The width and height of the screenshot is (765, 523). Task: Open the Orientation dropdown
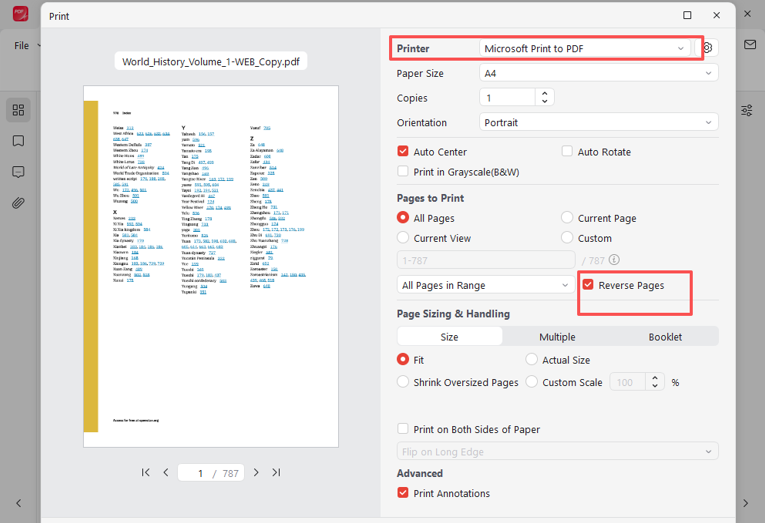599,122
